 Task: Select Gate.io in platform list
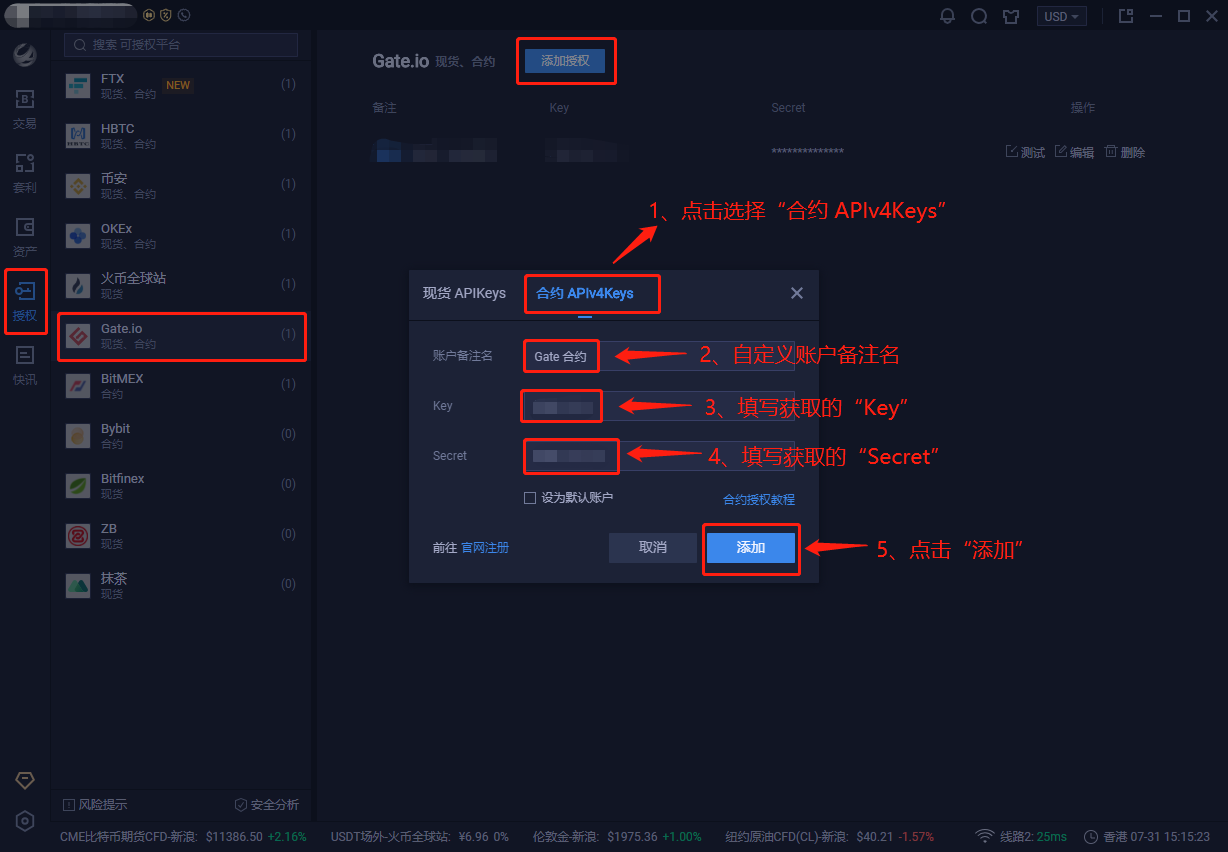181,336
